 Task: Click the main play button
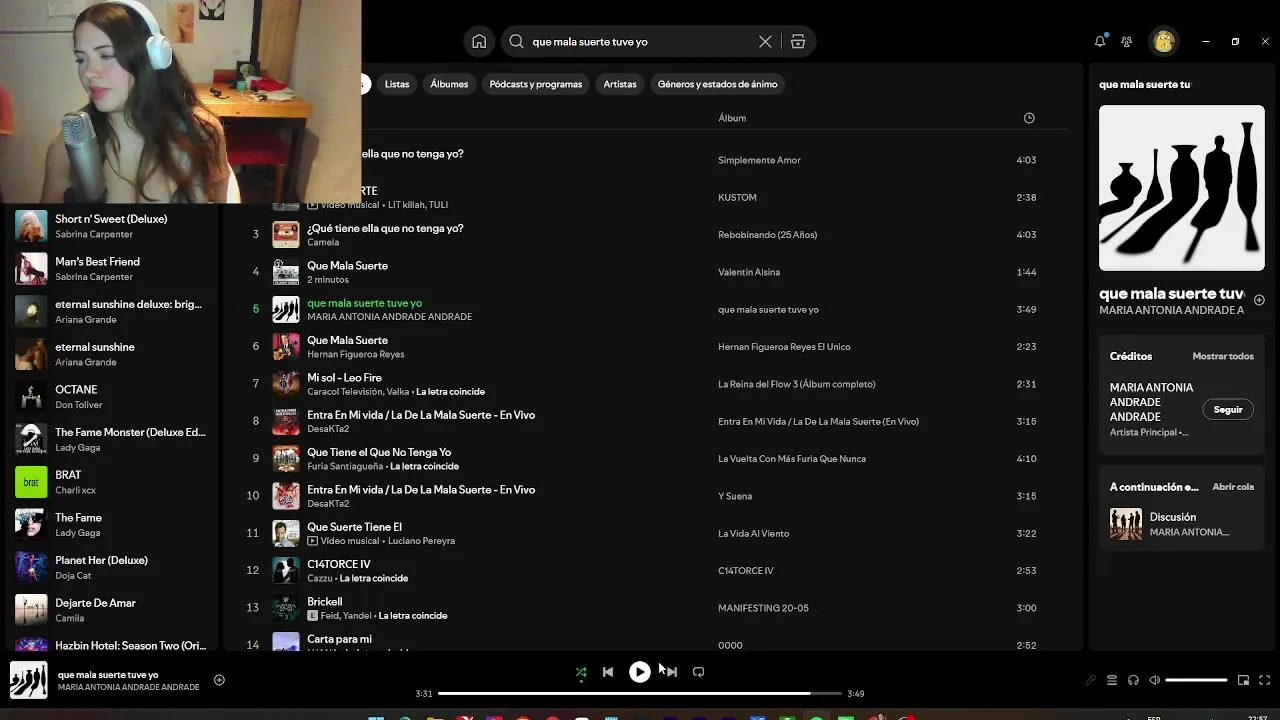coord(640,672)
